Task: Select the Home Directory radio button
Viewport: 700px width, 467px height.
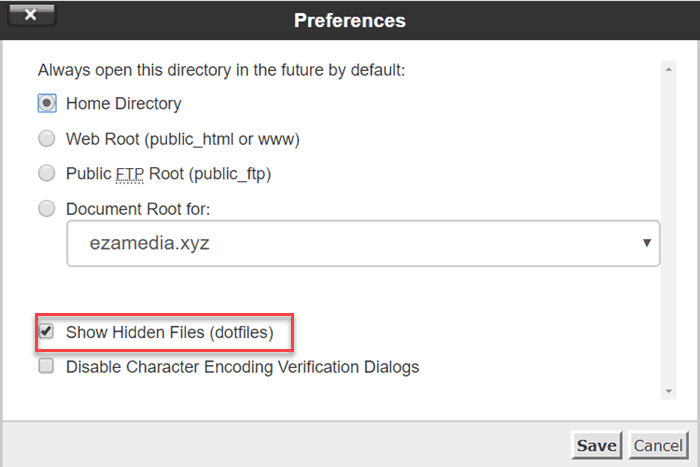Action: tap(46, 103)
